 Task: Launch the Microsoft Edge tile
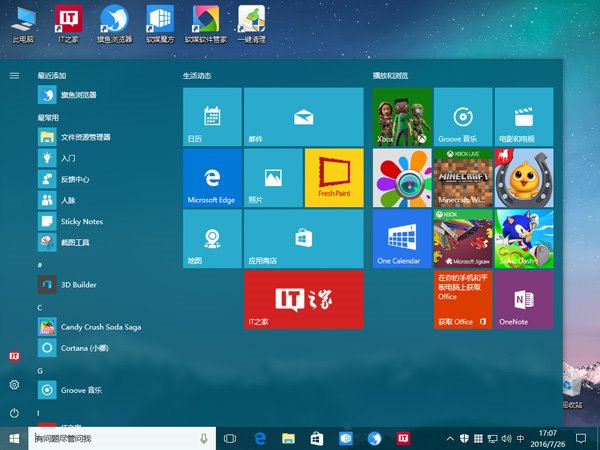[212, 178]
